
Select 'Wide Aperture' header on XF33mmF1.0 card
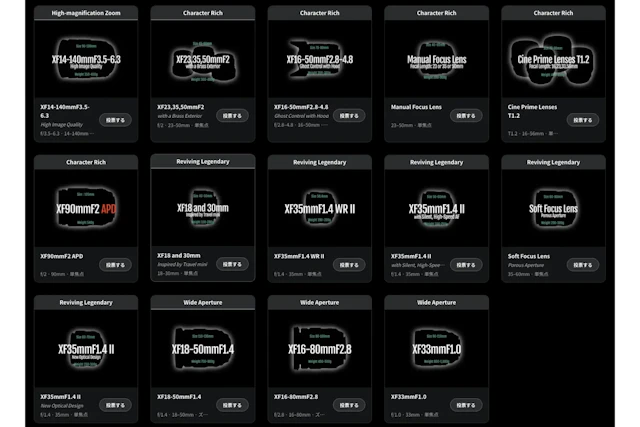pyautogui.click(x=436, y=302)
